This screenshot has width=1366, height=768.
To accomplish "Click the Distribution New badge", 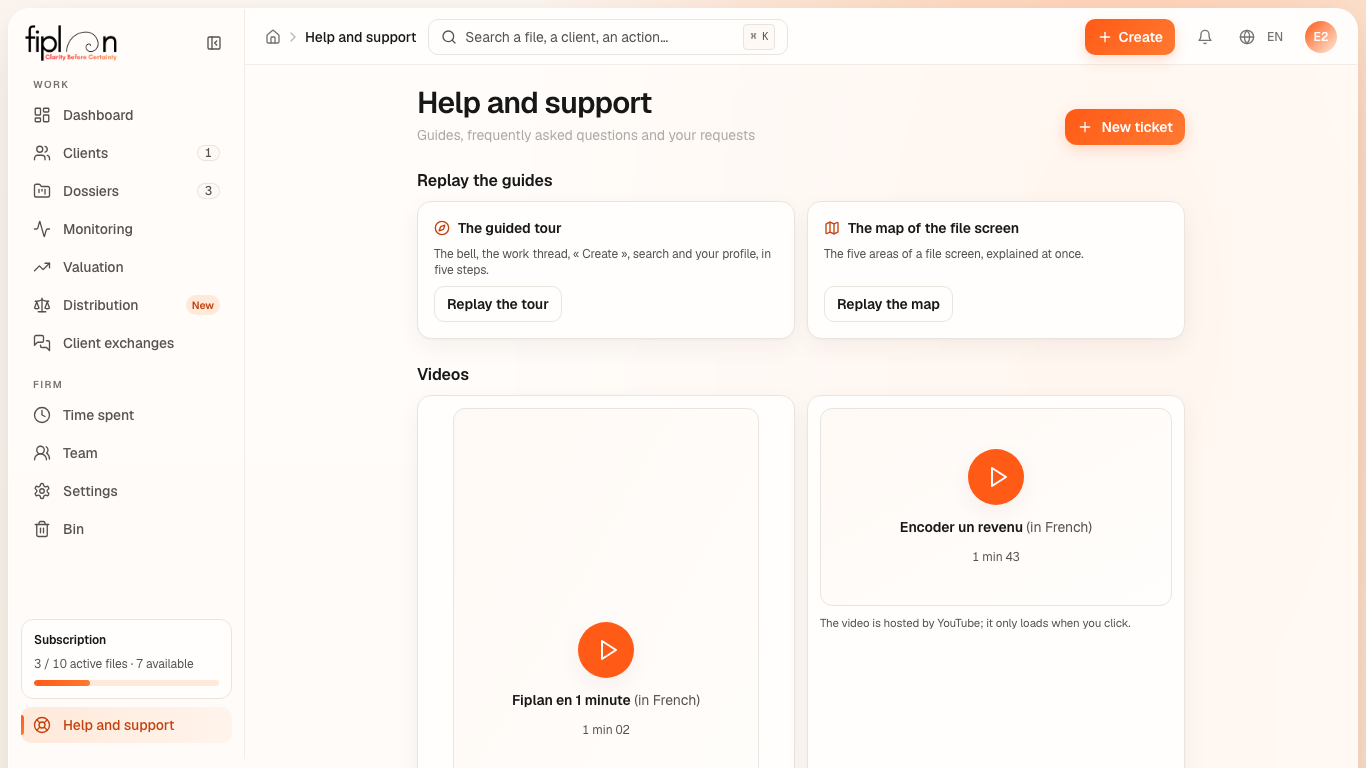I will (203, 305).
